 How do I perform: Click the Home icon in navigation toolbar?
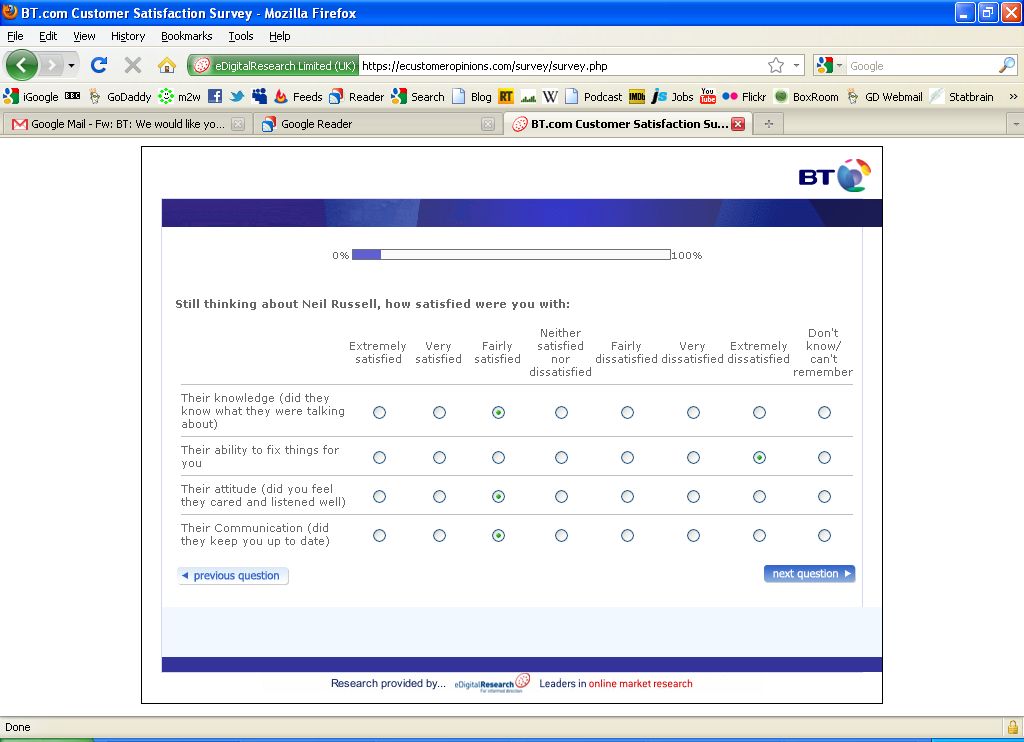click(x=167, y=66)
